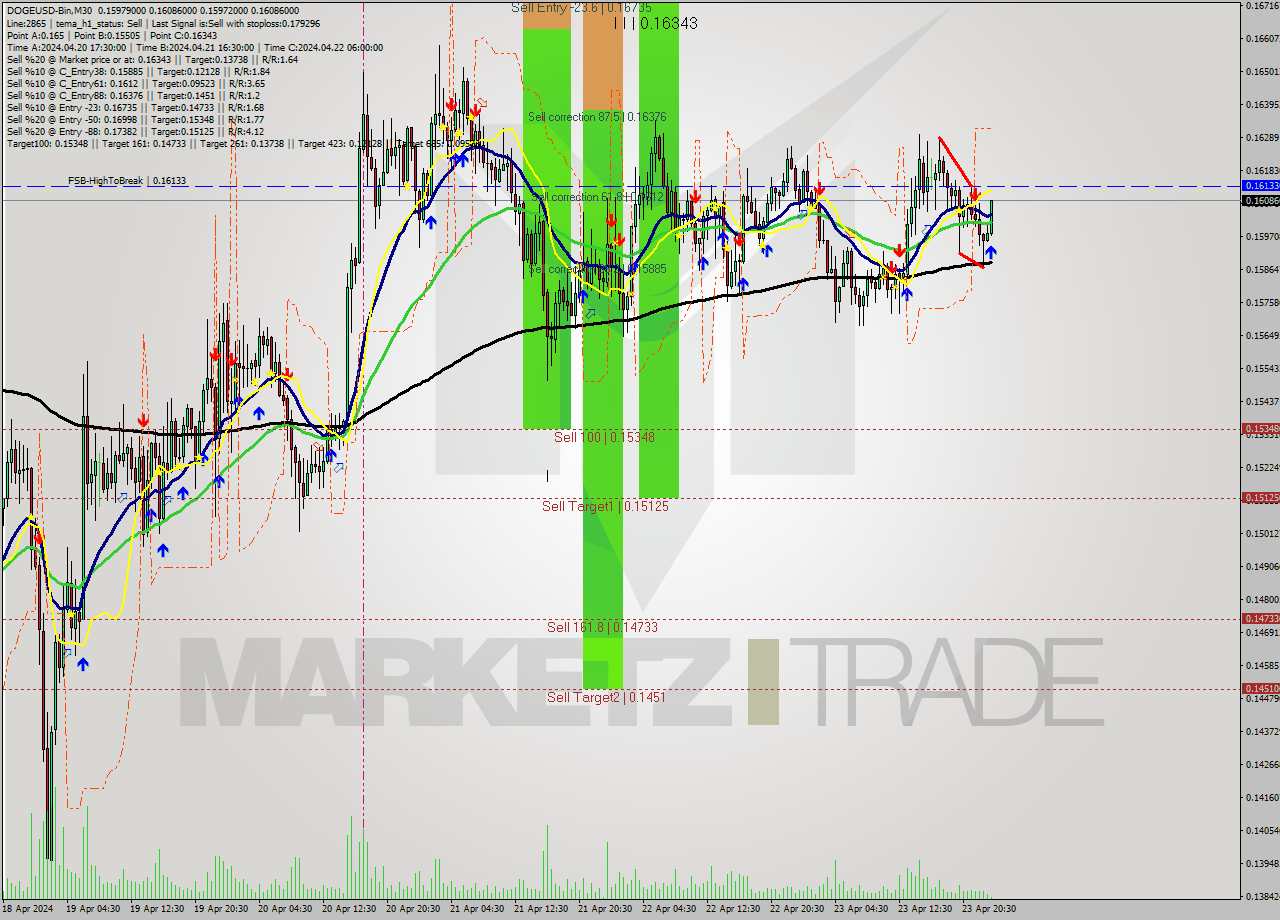Select the red 0.15348 price axis tag

pyautogui.click(x=1260, y=429)
